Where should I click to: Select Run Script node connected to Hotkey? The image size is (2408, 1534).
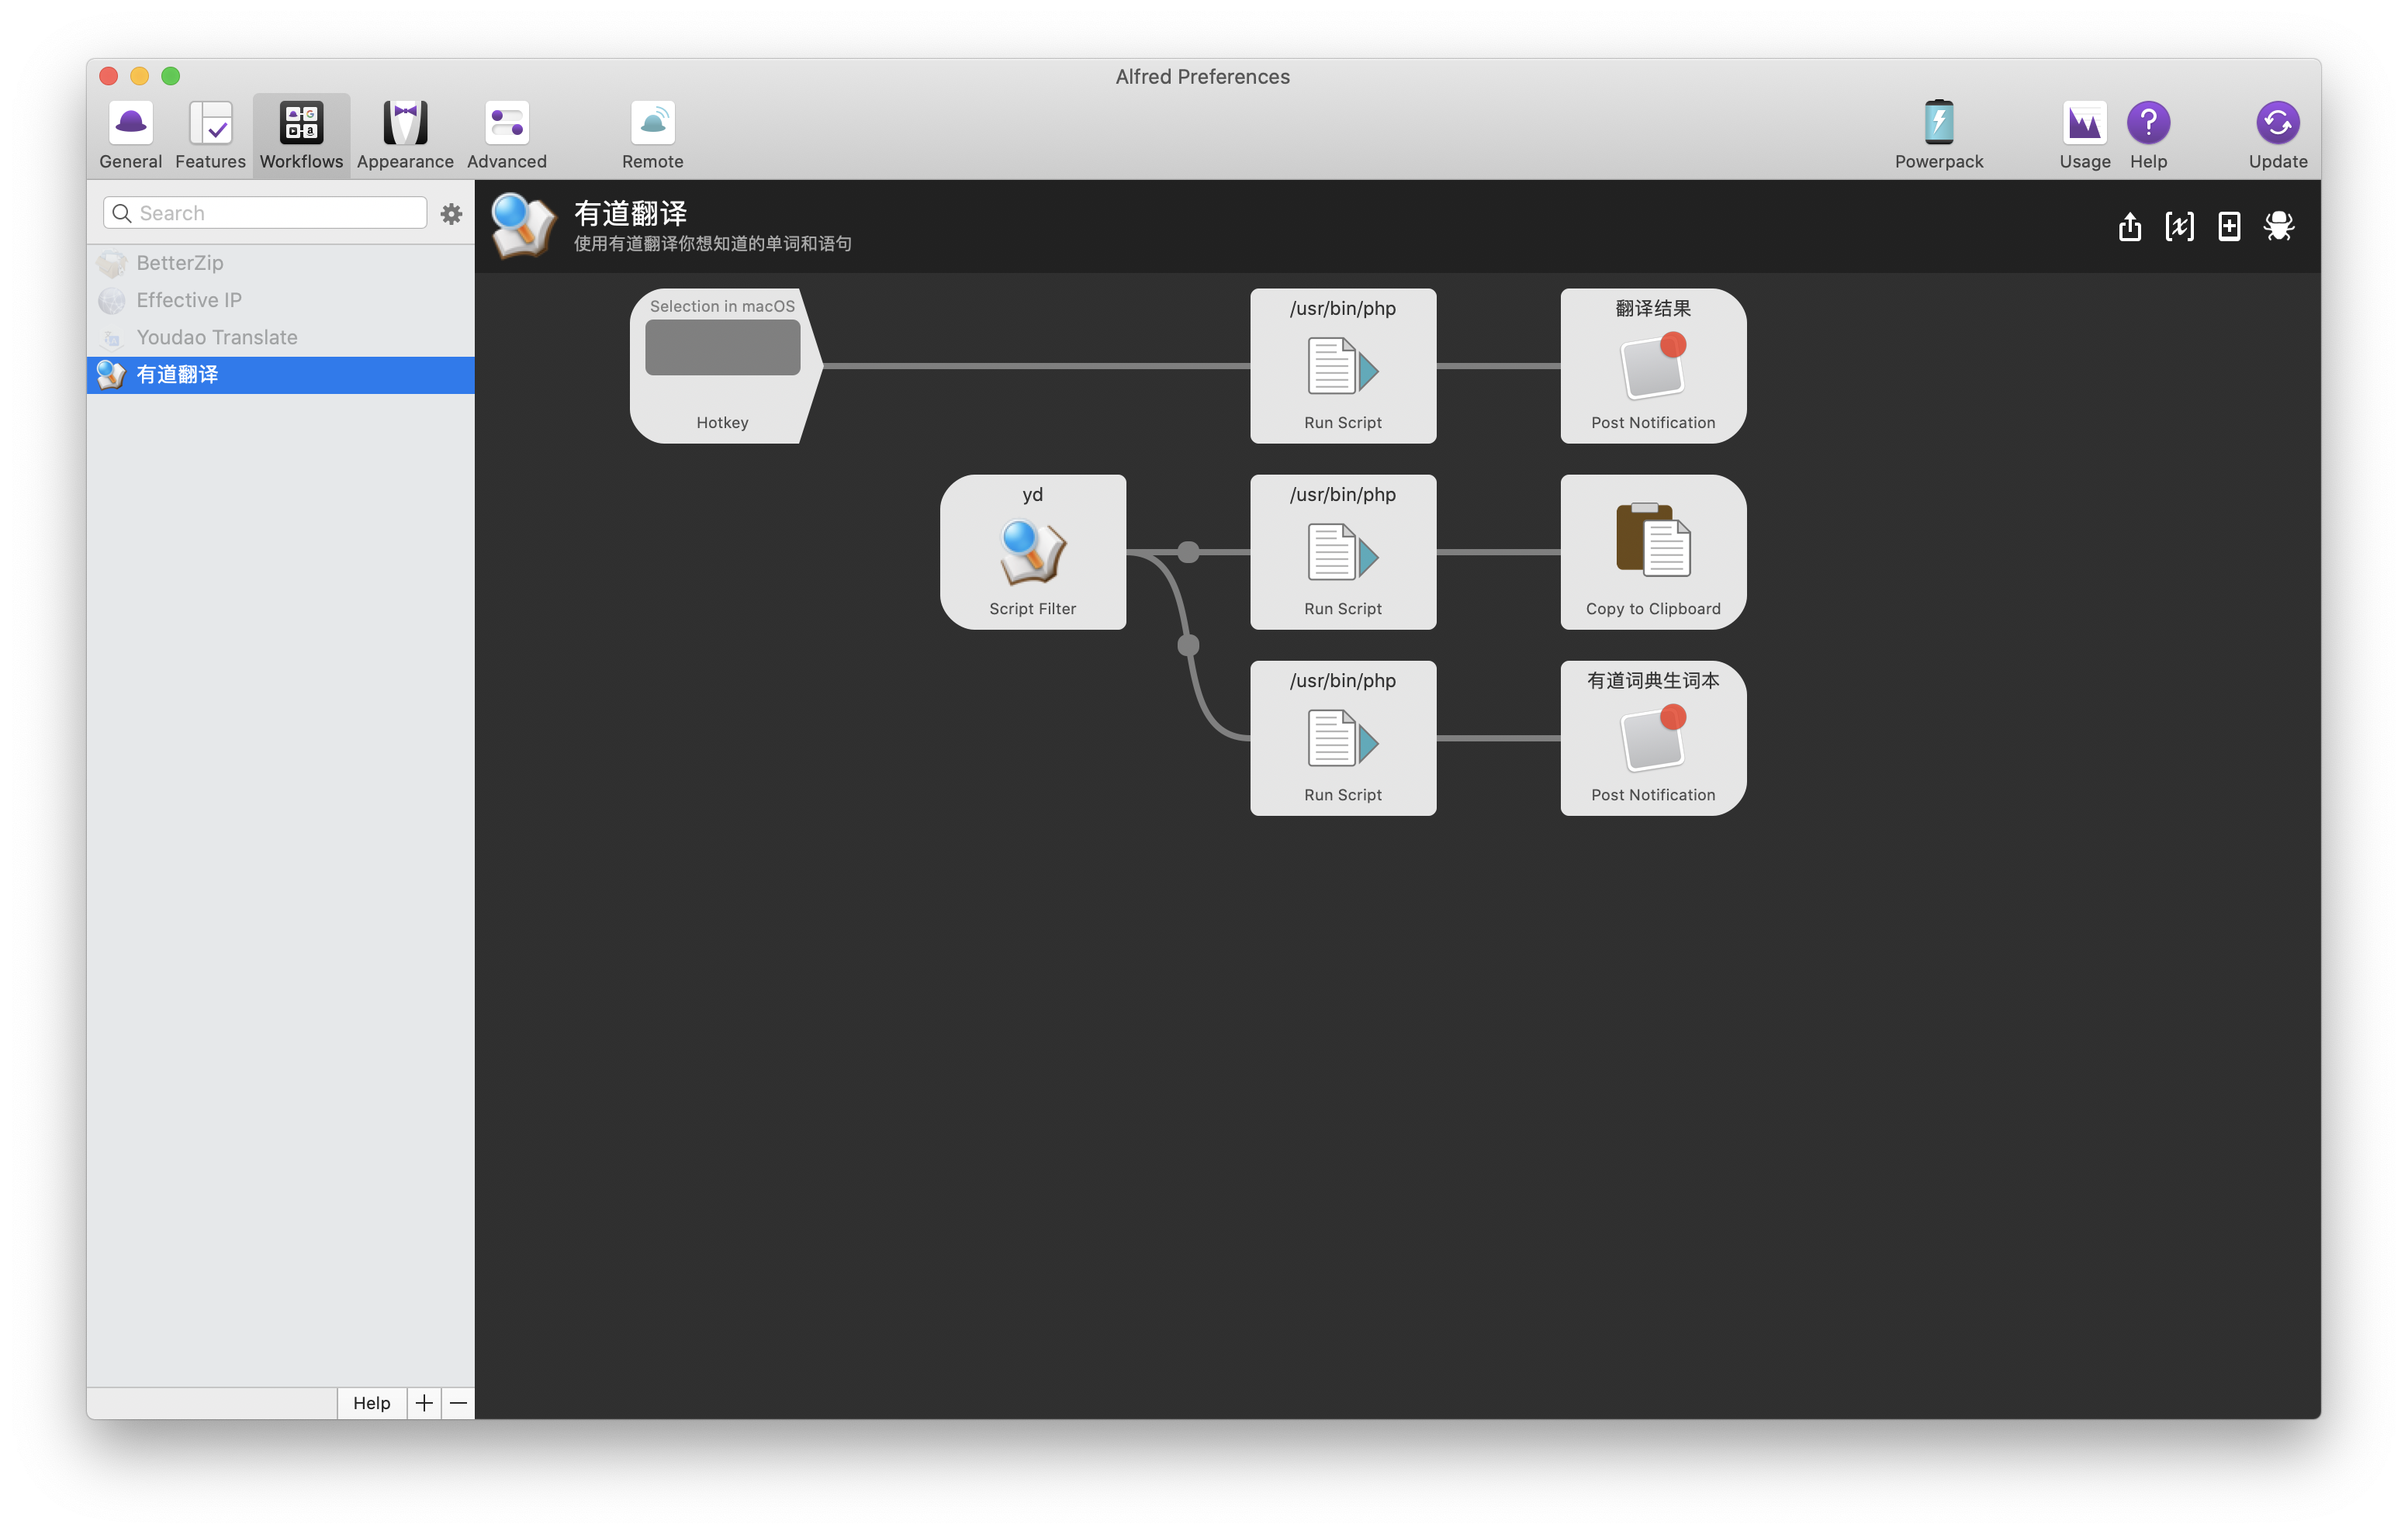tap(1342, 366)
